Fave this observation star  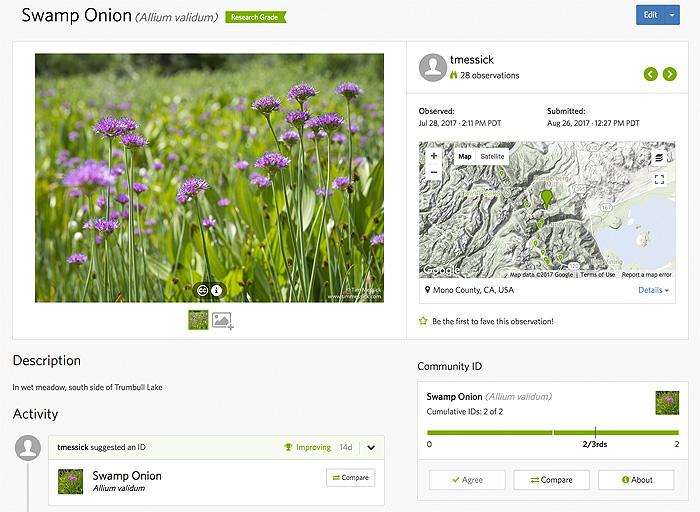click(424, 321)
